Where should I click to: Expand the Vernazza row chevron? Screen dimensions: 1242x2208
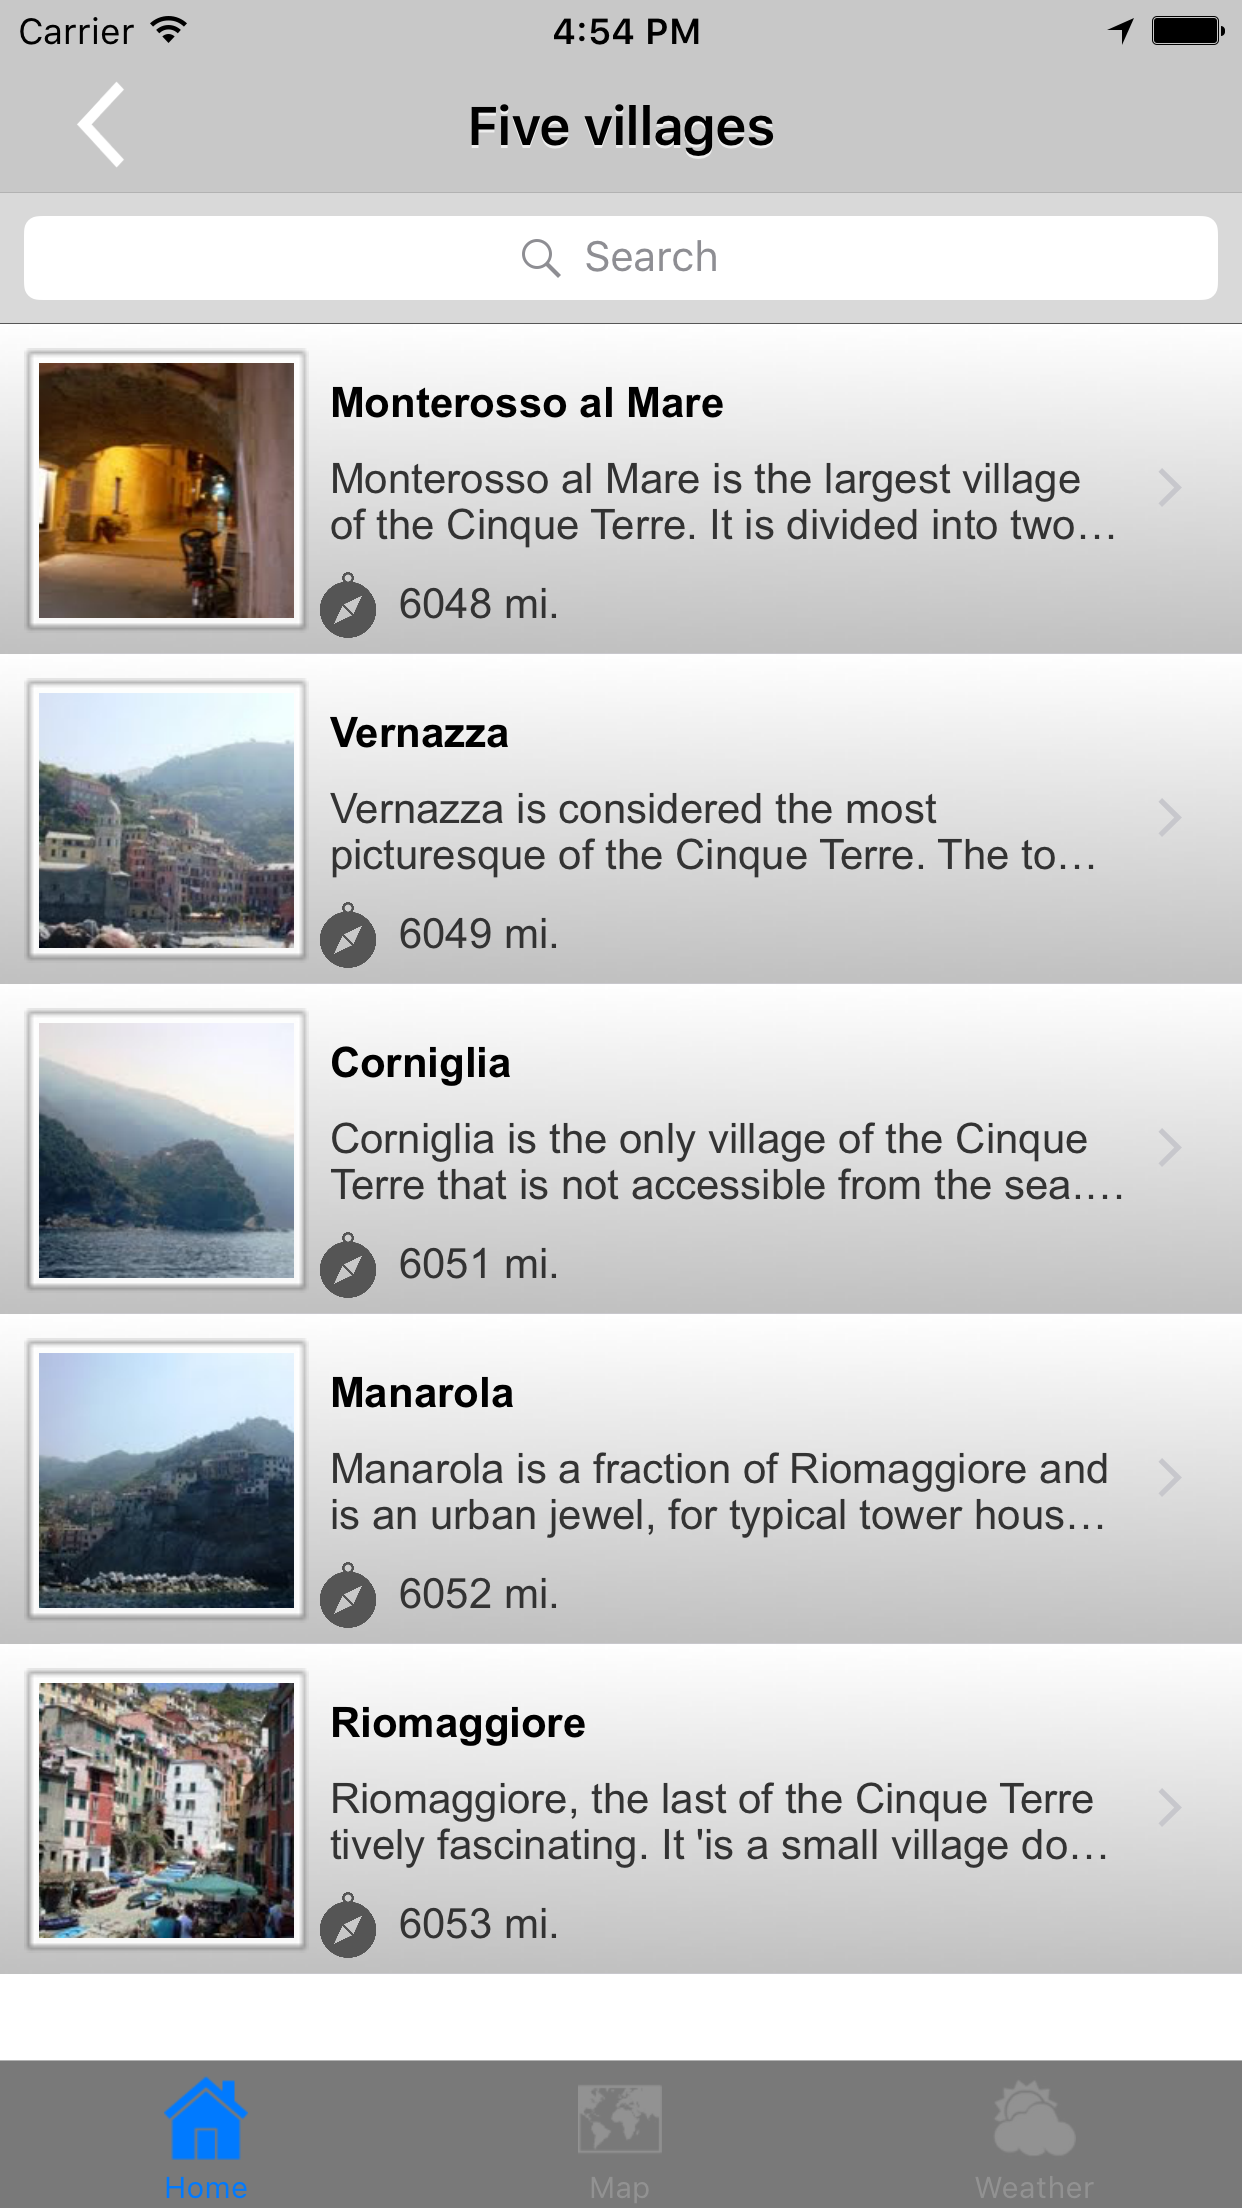1169,818
